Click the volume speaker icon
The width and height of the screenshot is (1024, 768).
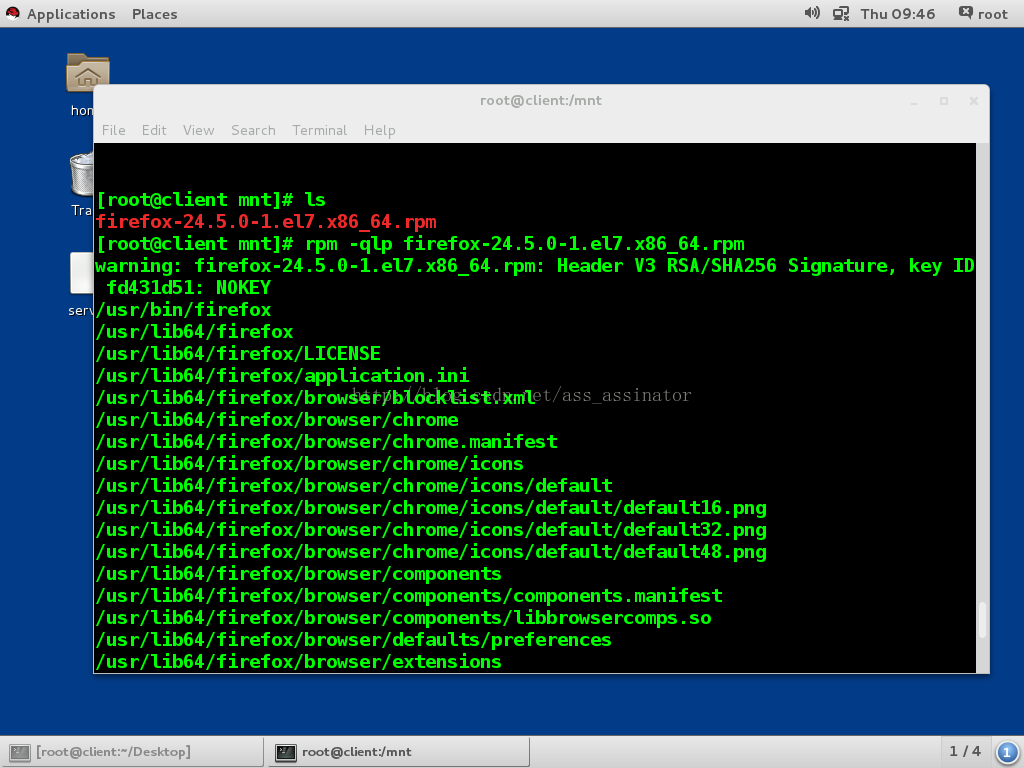[812, 13]
